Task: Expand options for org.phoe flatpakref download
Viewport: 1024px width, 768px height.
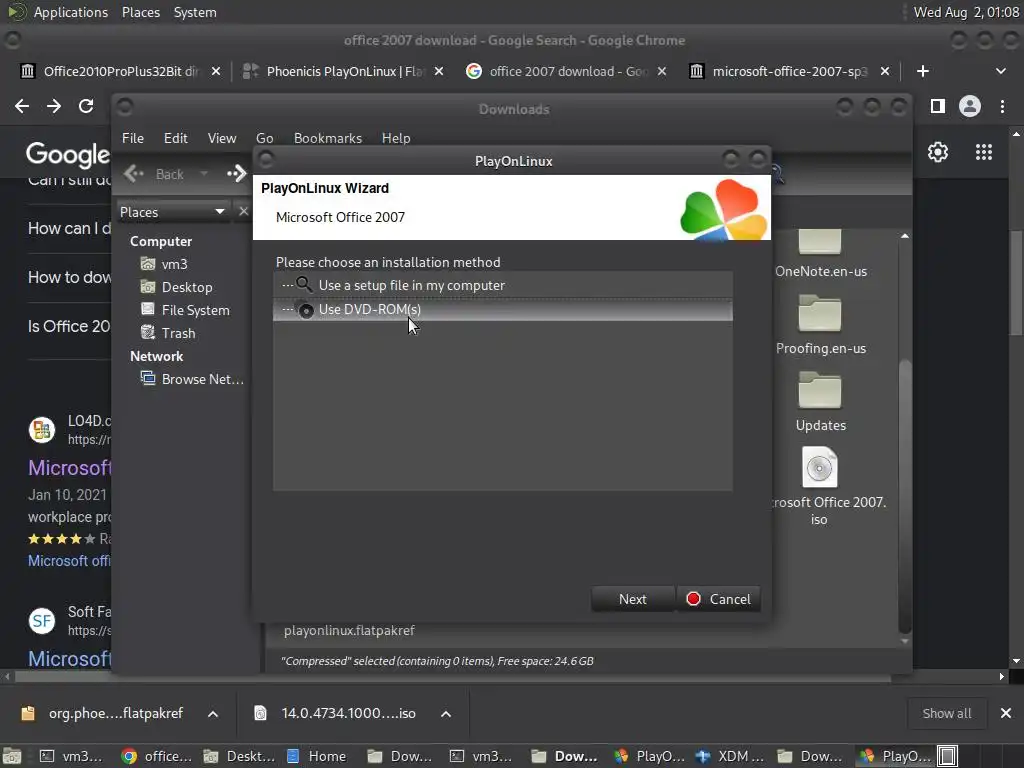Action: [x=213, y=714]
